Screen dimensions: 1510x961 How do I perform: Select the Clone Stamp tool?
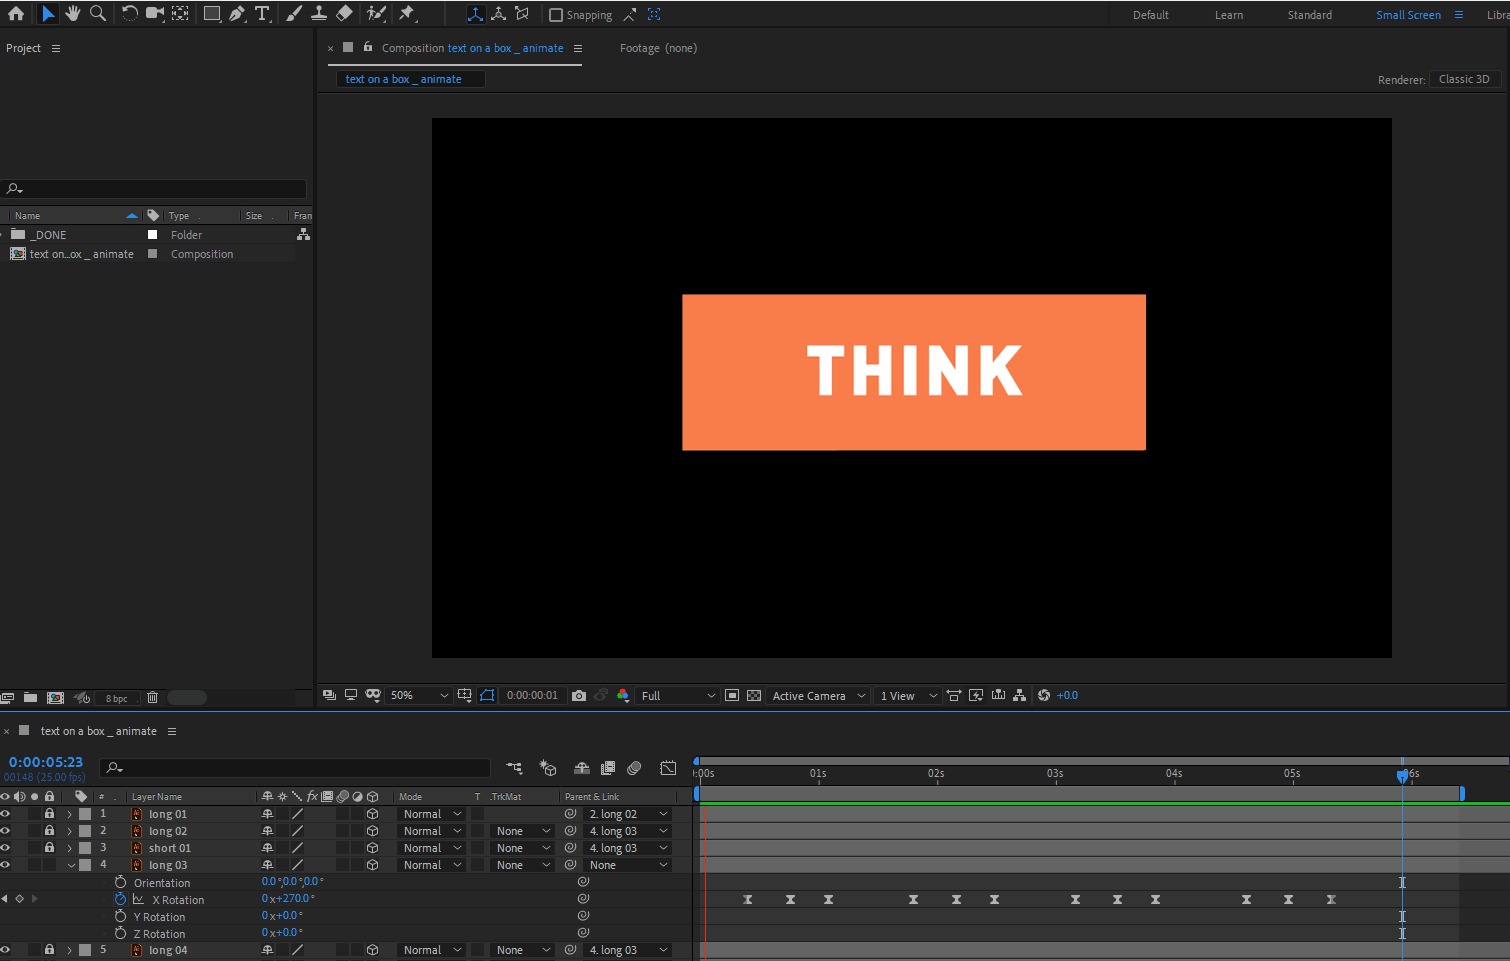tap(319, 14)
